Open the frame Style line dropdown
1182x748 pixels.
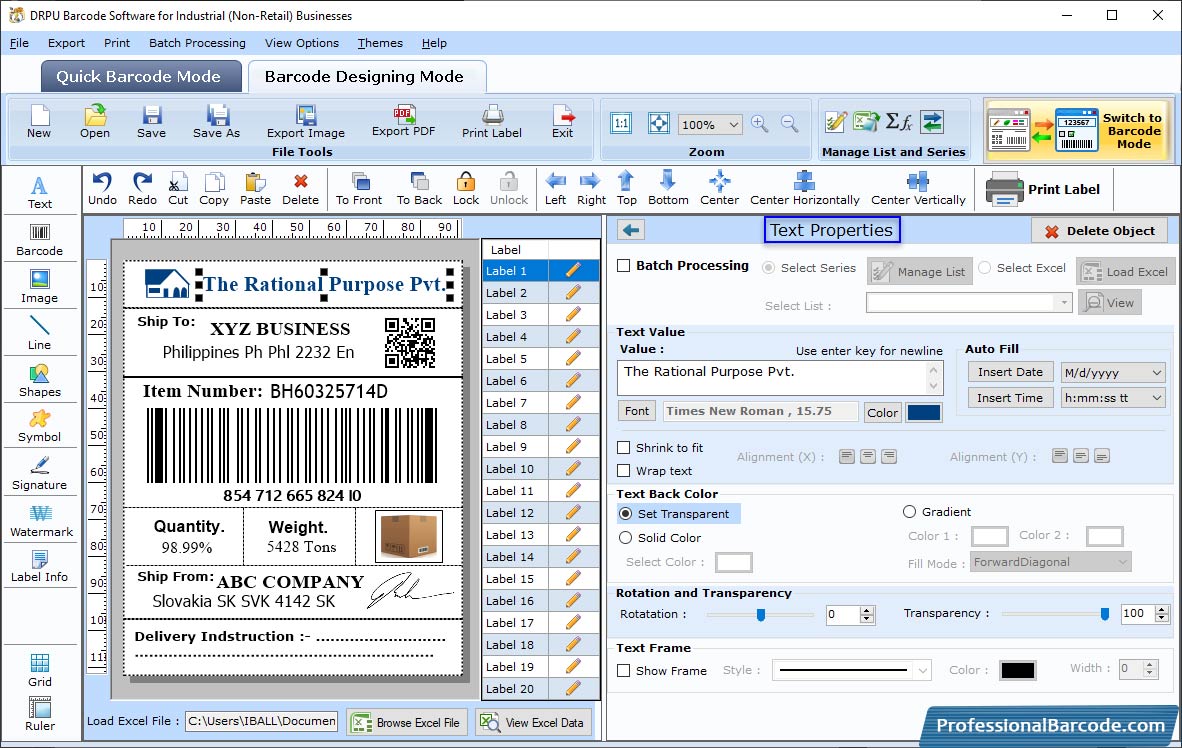click(923, 670)
